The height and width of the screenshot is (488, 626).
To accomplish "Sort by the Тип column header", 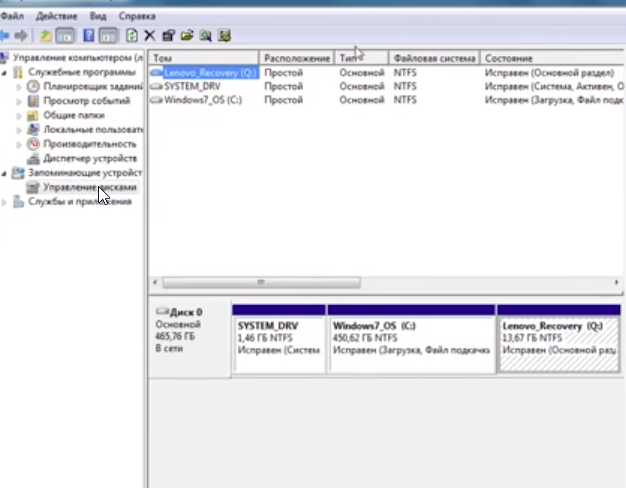I will point(362,58).
